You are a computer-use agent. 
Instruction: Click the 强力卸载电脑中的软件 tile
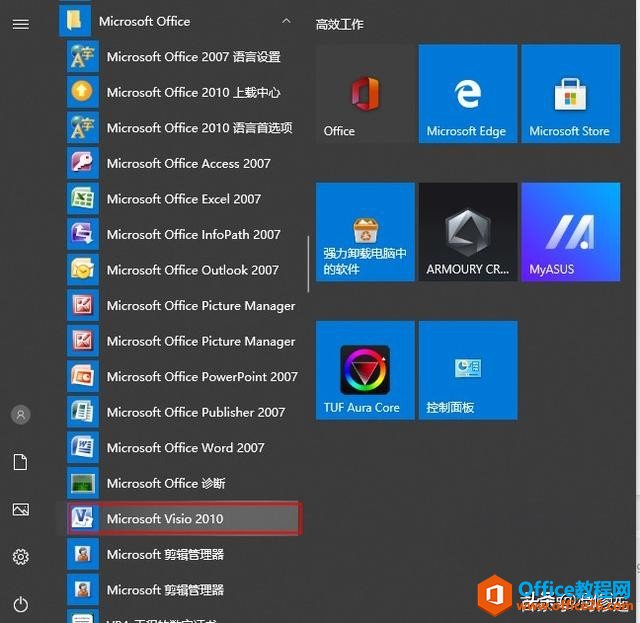(365, 232)
